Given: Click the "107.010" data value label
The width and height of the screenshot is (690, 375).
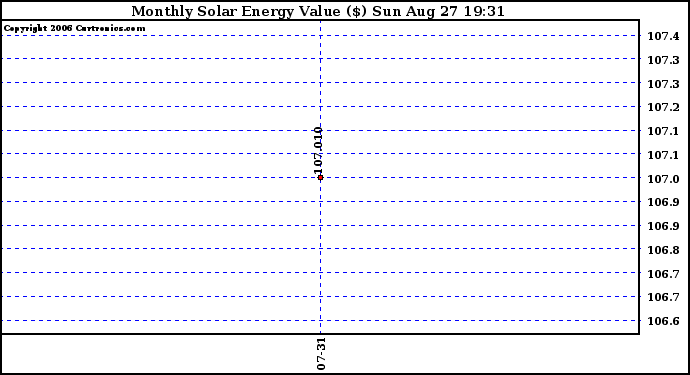Looking at the screenshot, I should (318, 151).
